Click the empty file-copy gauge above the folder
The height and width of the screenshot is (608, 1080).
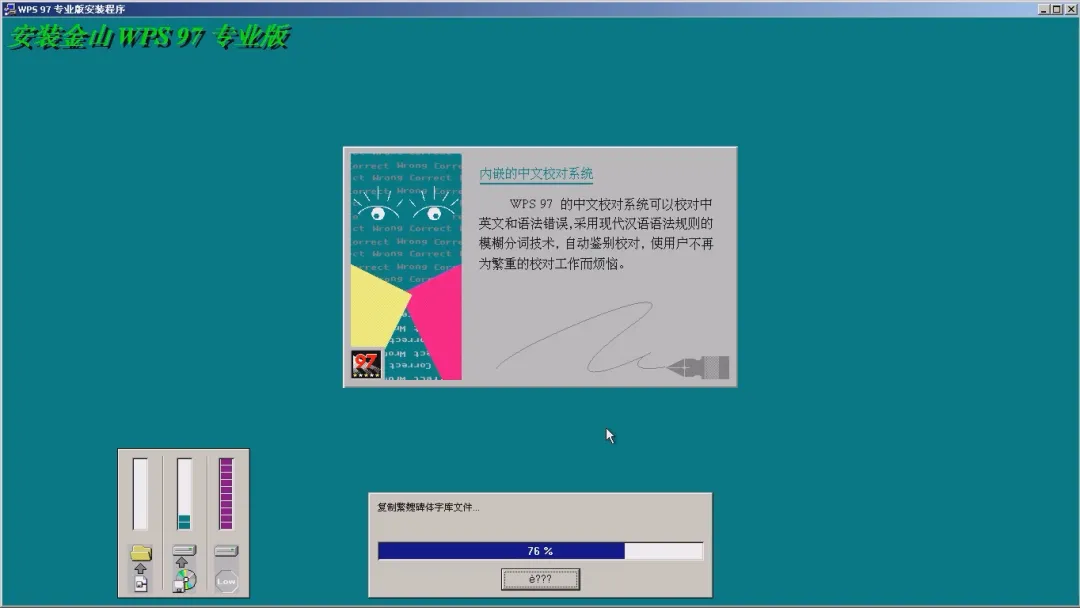(140, 494)
